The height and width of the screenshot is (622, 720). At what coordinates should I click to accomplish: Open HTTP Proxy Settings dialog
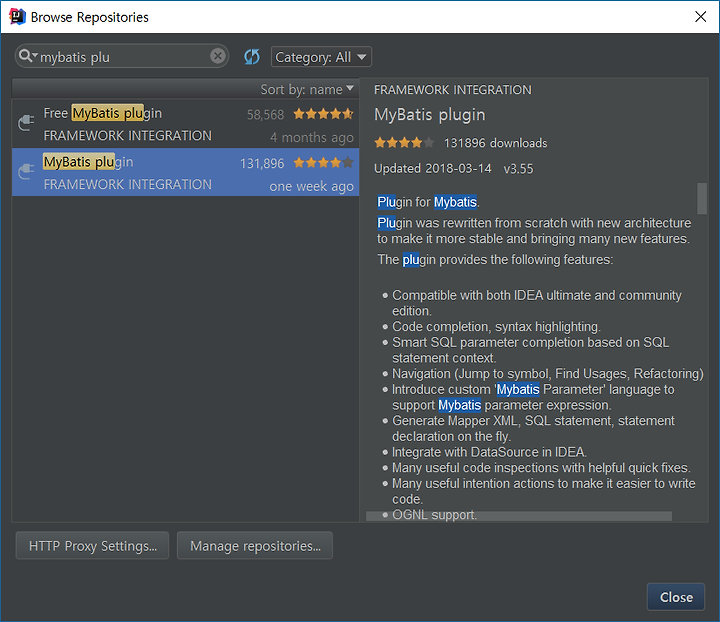point(92,545)
